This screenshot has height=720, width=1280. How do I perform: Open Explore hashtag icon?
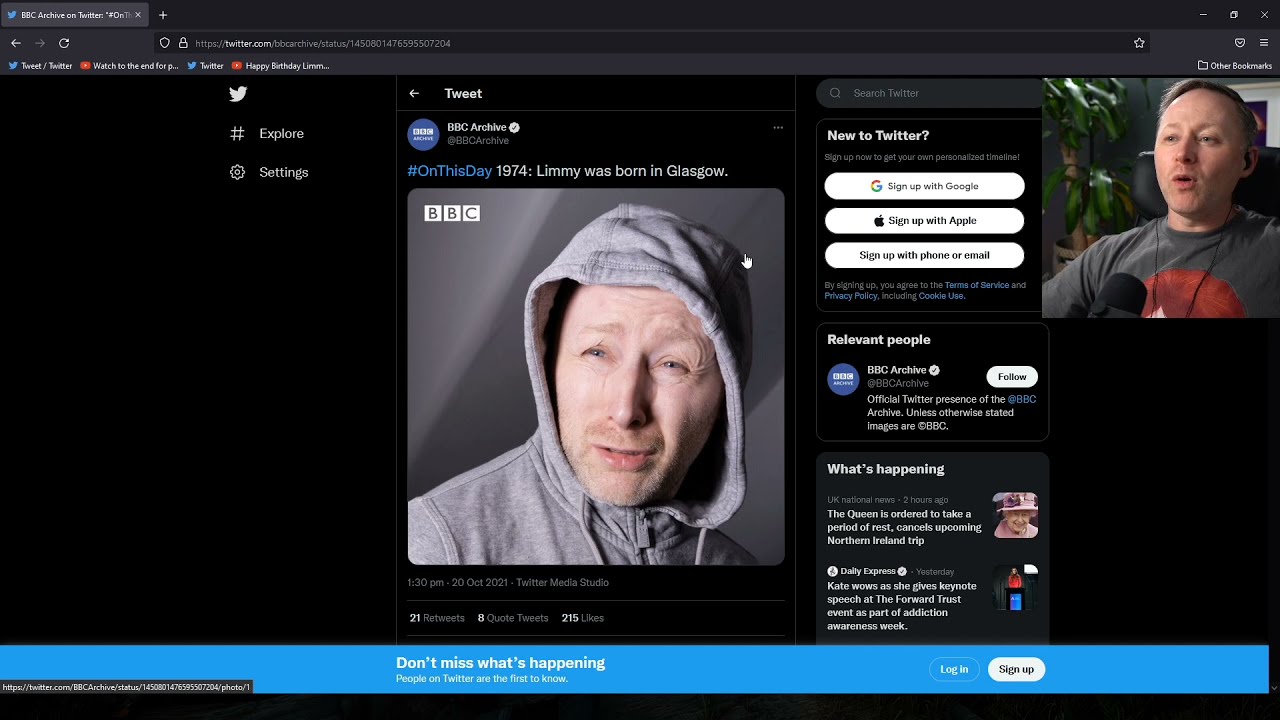pyautogui.click(x=237, y=133)
